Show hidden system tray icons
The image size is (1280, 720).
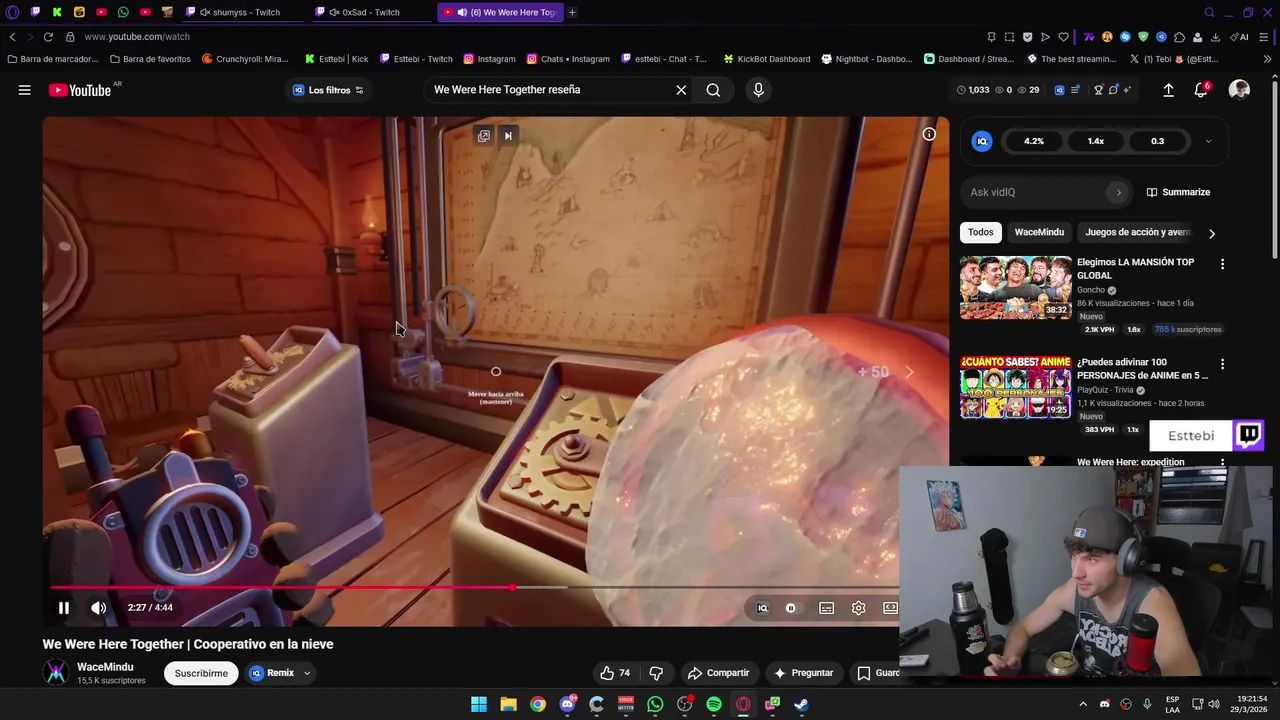tap(1083, 704)
